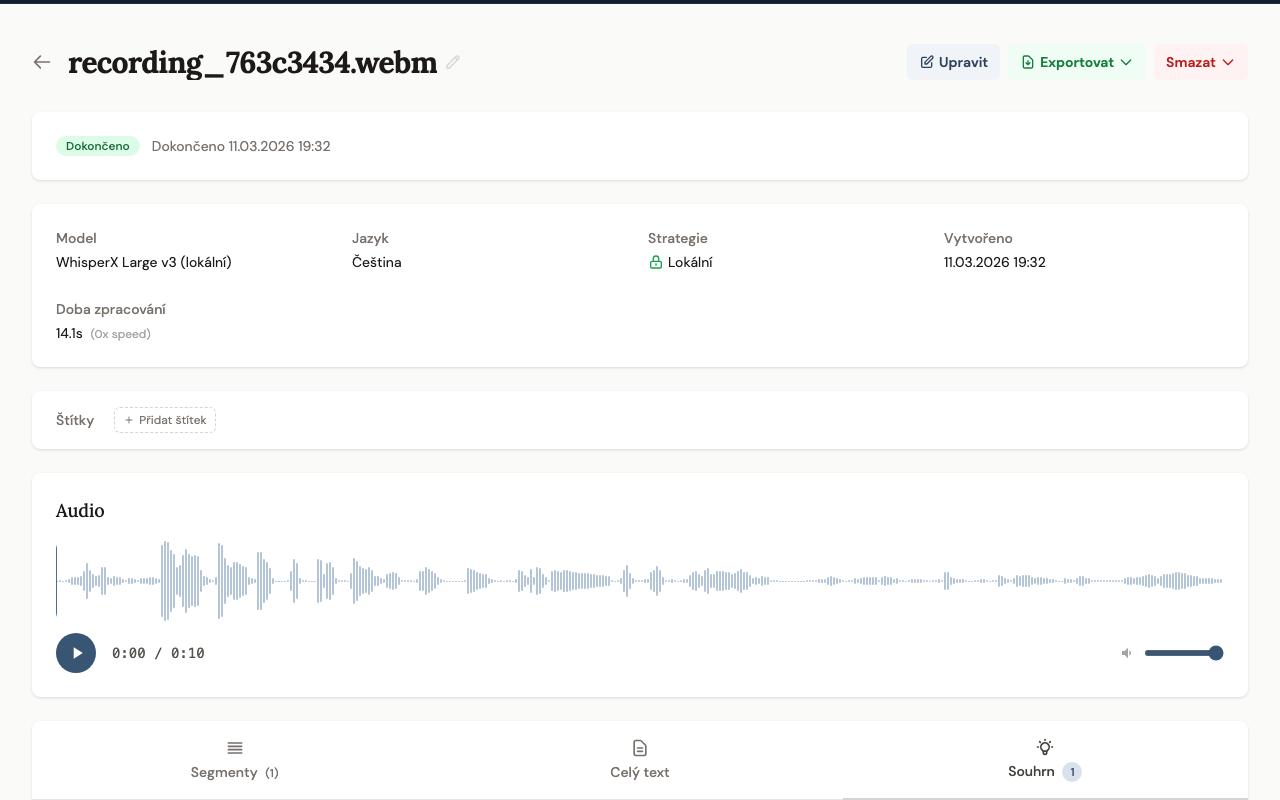
Task: Click the Dokončeno status badge
Action: (x=98, y=146)
